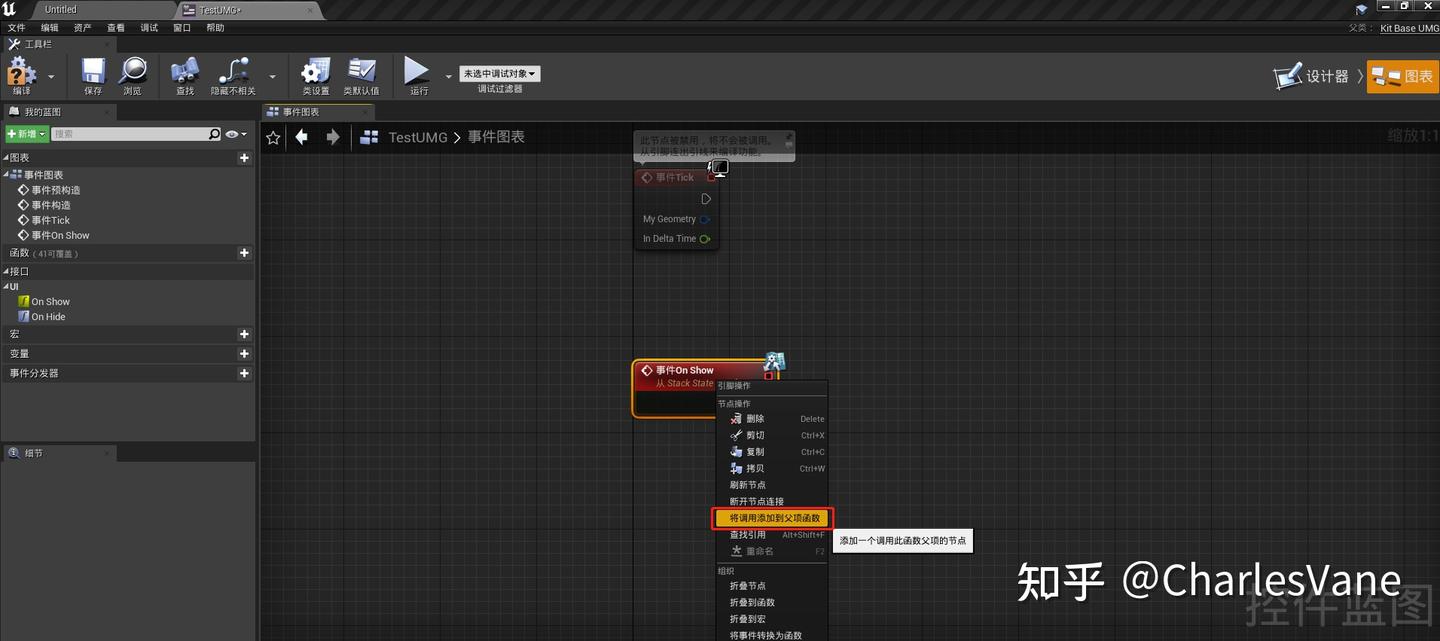Open the 未选中调试对象 debug object dropdown
This screenshot has width=1440, height=641.
499,72
